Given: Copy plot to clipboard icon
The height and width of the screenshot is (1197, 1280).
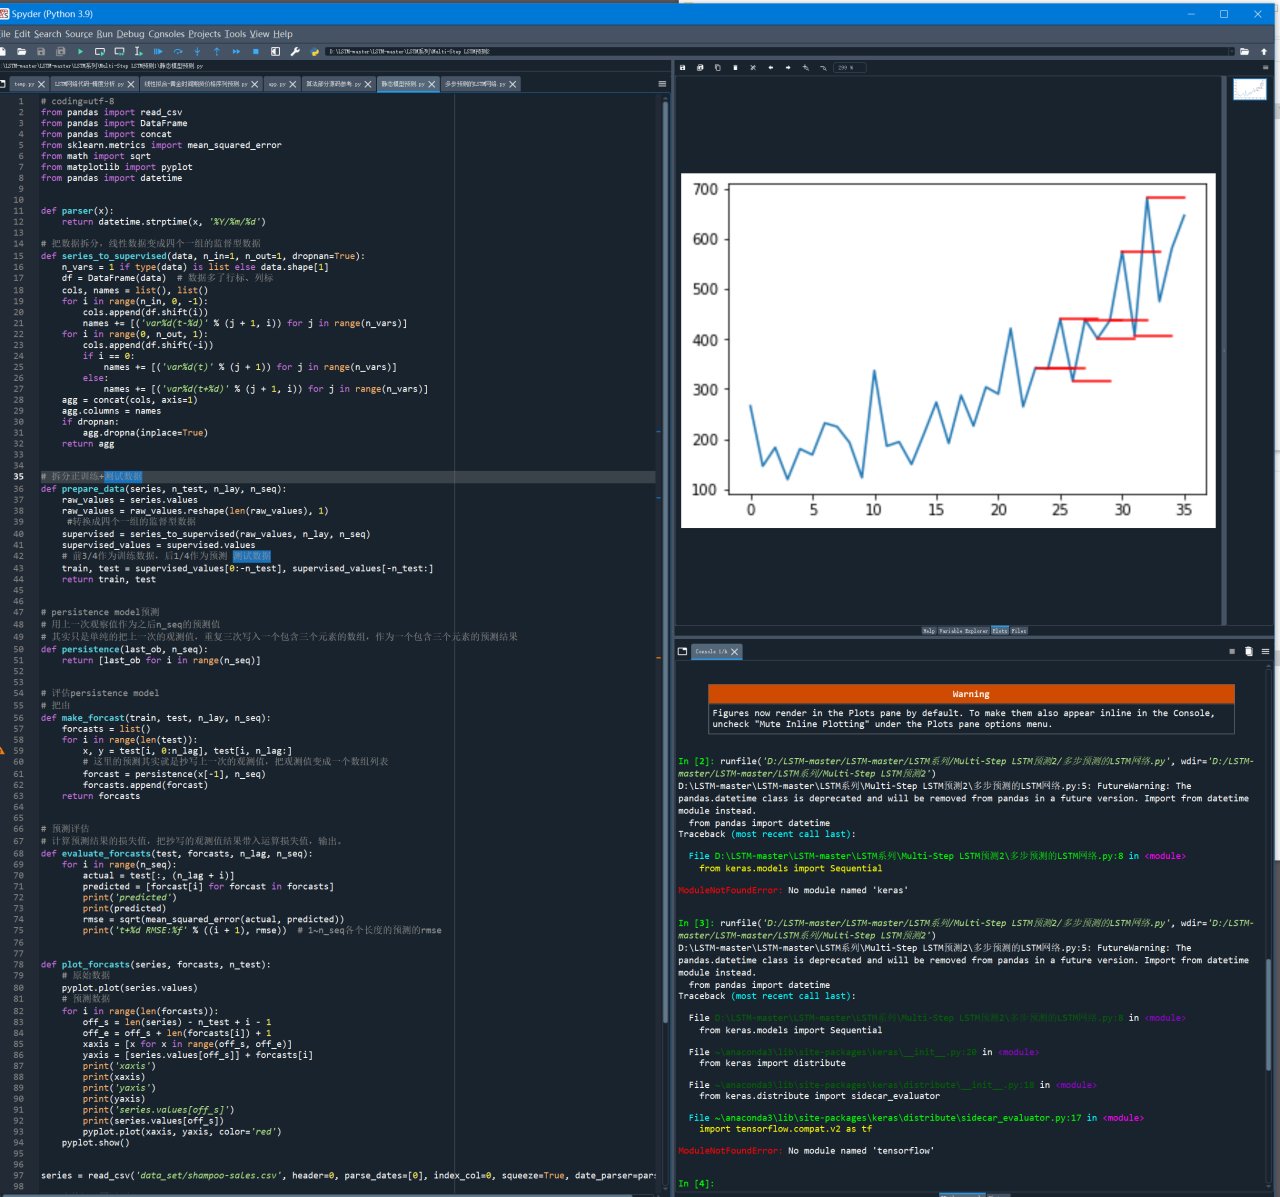Looking at the screenshot, I should click(717, 68).
